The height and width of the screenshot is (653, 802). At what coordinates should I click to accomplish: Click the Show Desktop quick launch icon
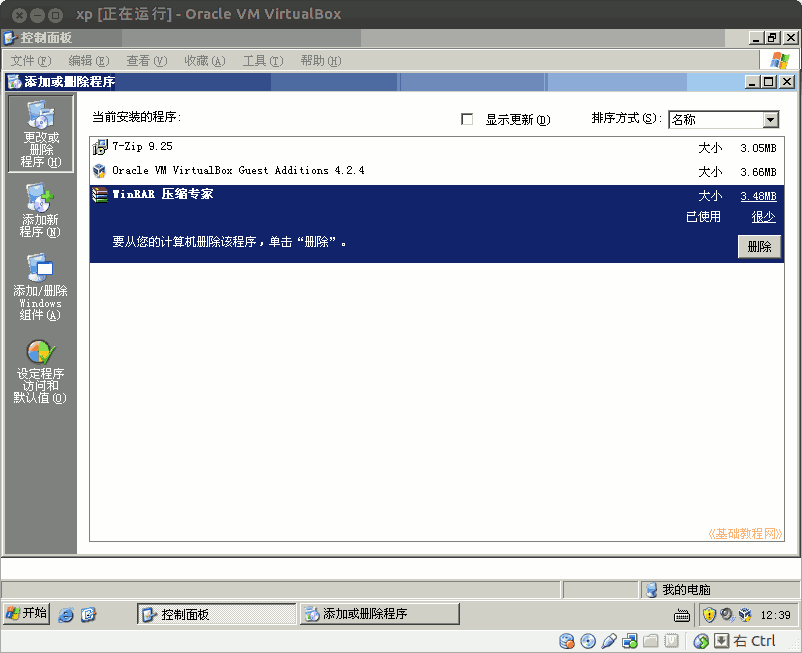(x=88, y=614)
